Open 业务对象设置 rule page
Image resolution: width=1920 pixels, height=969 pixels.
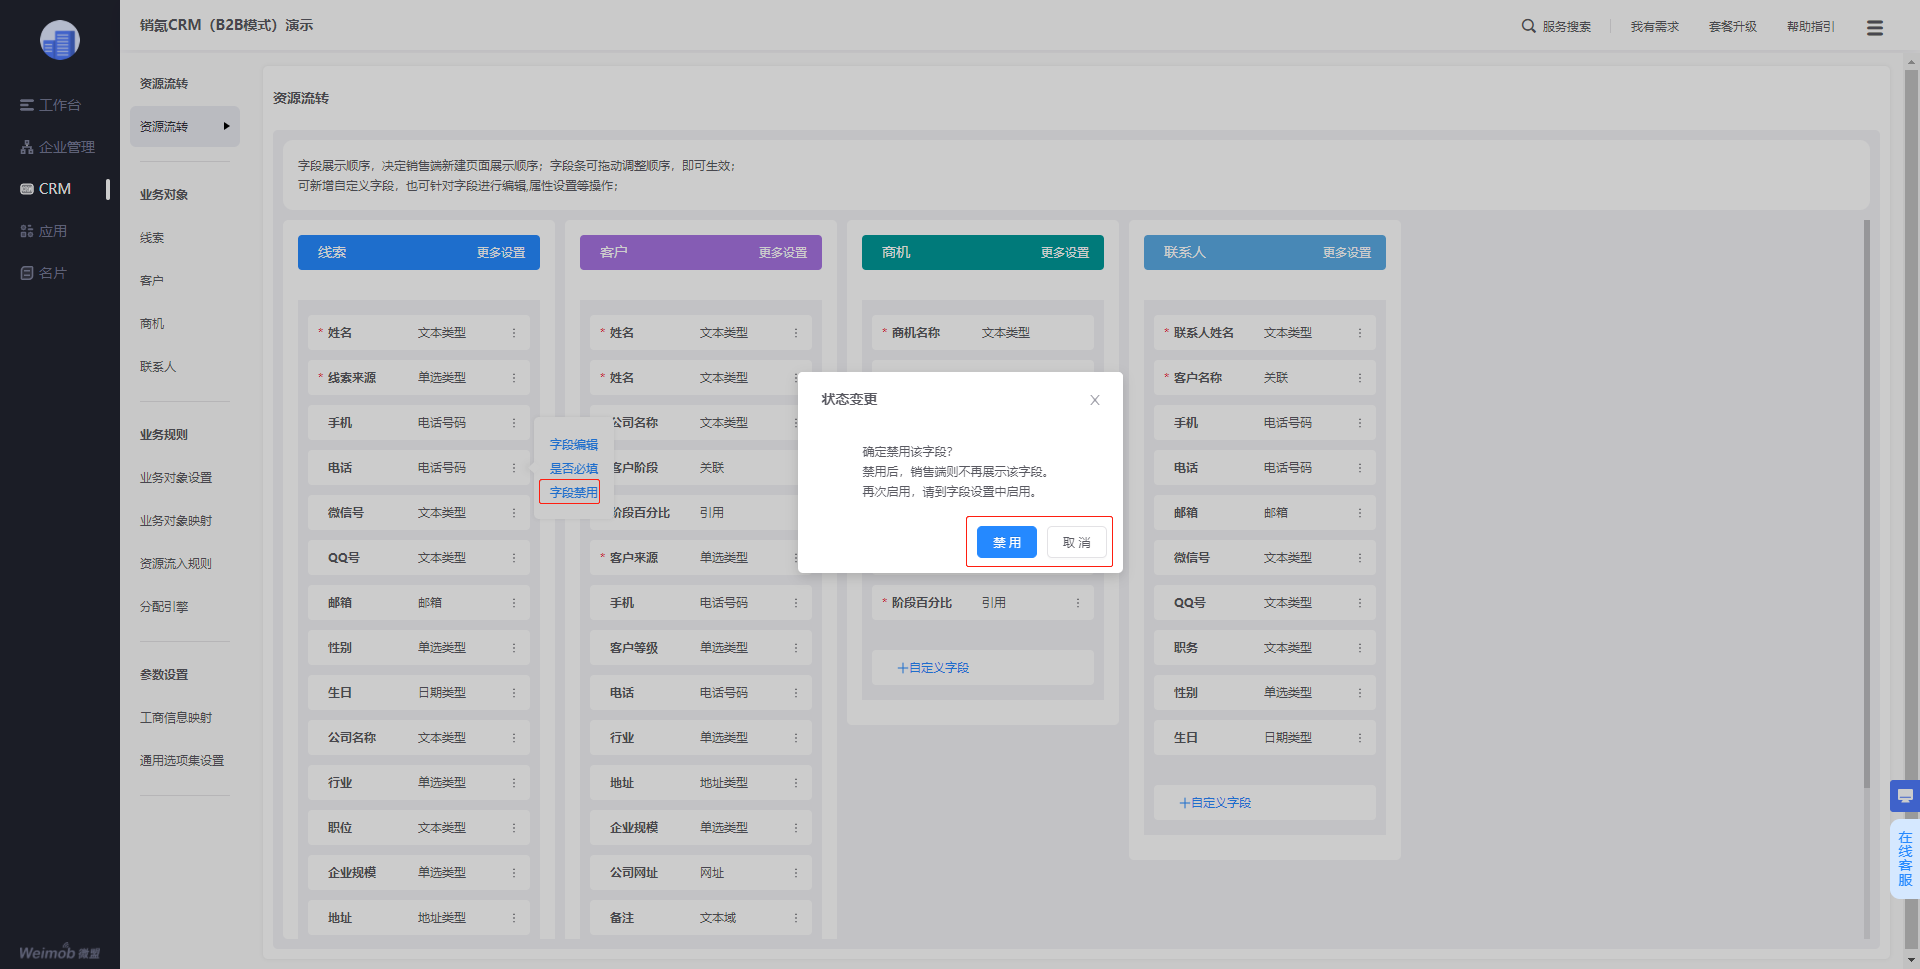click(176, 478)
